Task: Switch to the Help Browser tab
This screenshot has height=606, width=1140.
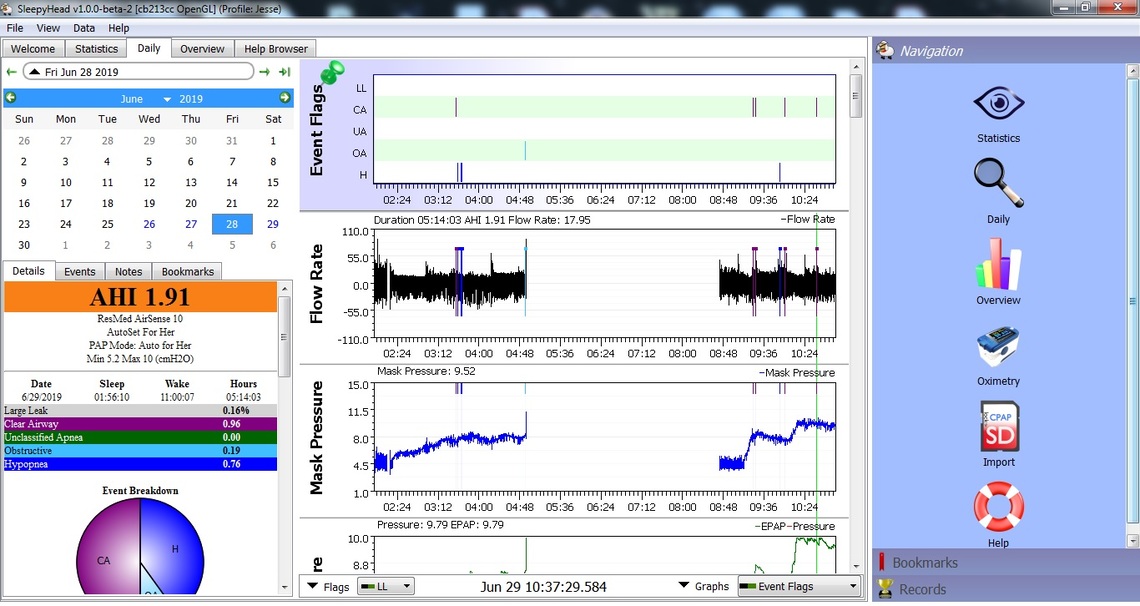Action: [x=276, y=49]
